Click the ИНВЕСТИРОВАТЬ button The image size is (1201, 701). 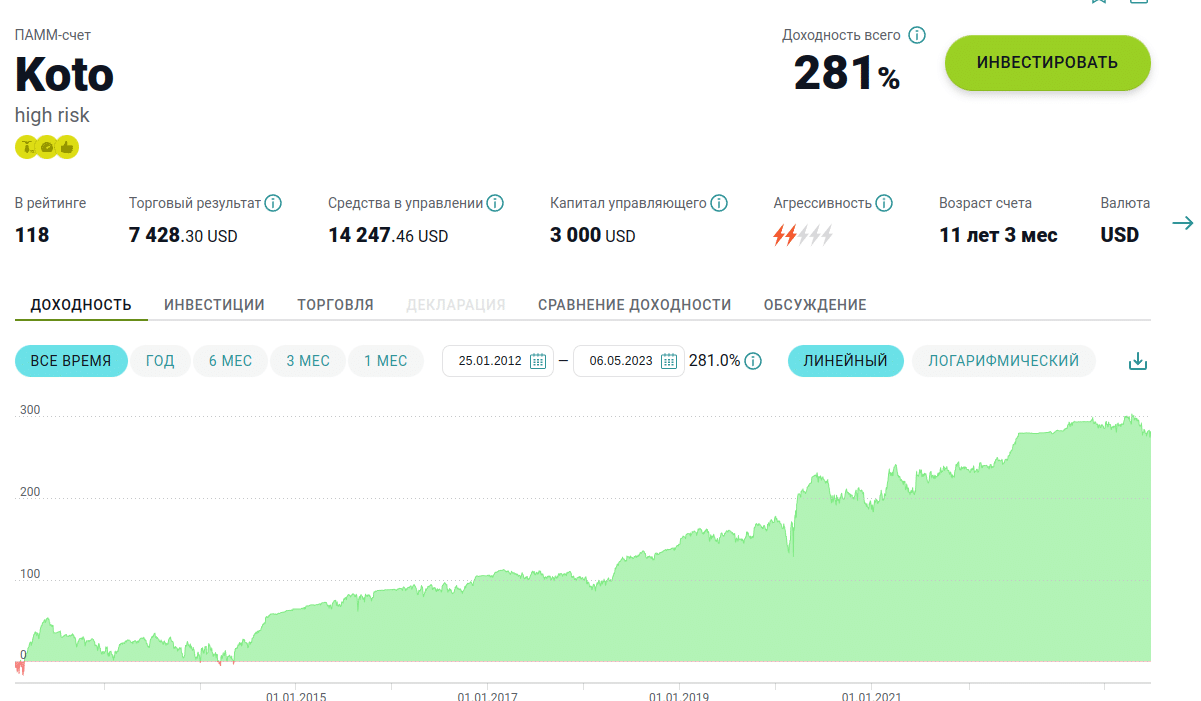click(x=1047, y=63)
